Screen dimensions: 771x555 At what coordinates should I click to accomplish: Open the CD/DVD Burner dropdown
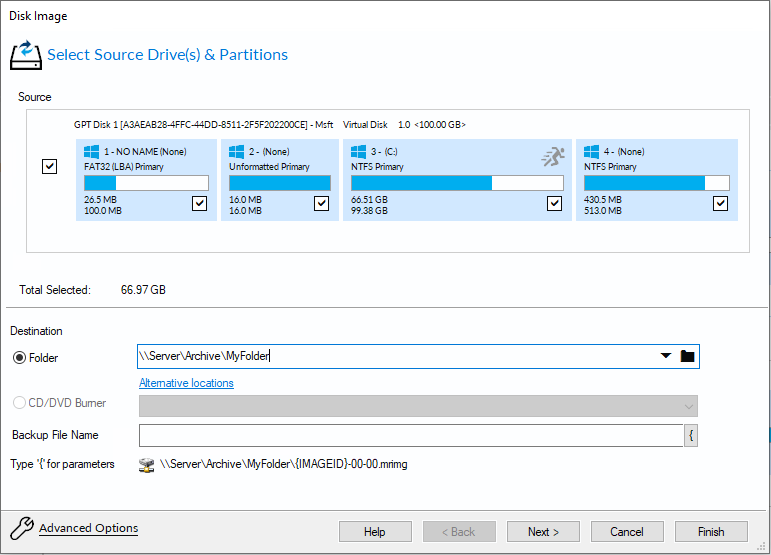(x=688, y=406)
